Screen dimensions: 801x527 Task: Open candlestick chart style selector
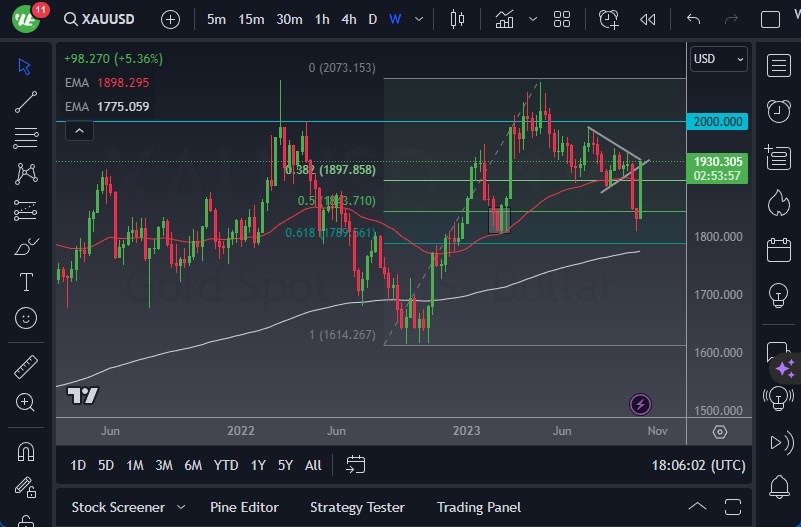[x=458, y=19]
